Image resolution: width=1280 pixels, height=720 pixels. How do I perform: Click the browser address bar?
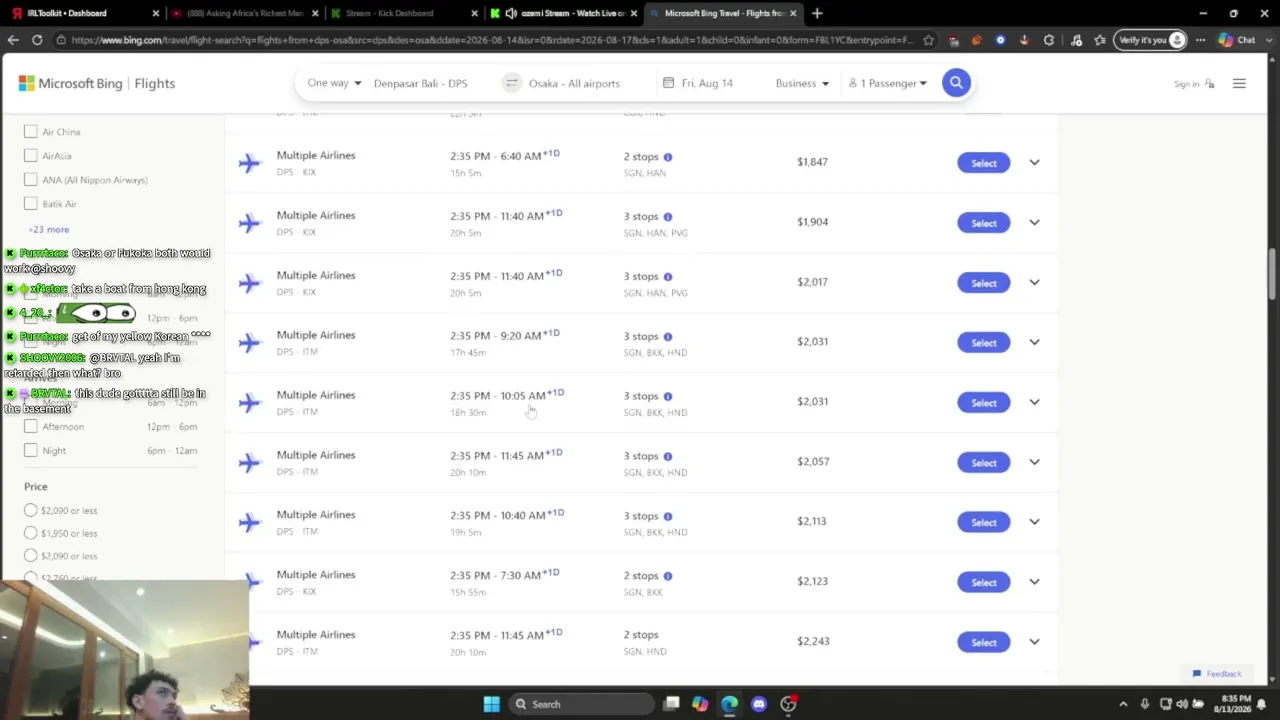pos(492,40)
